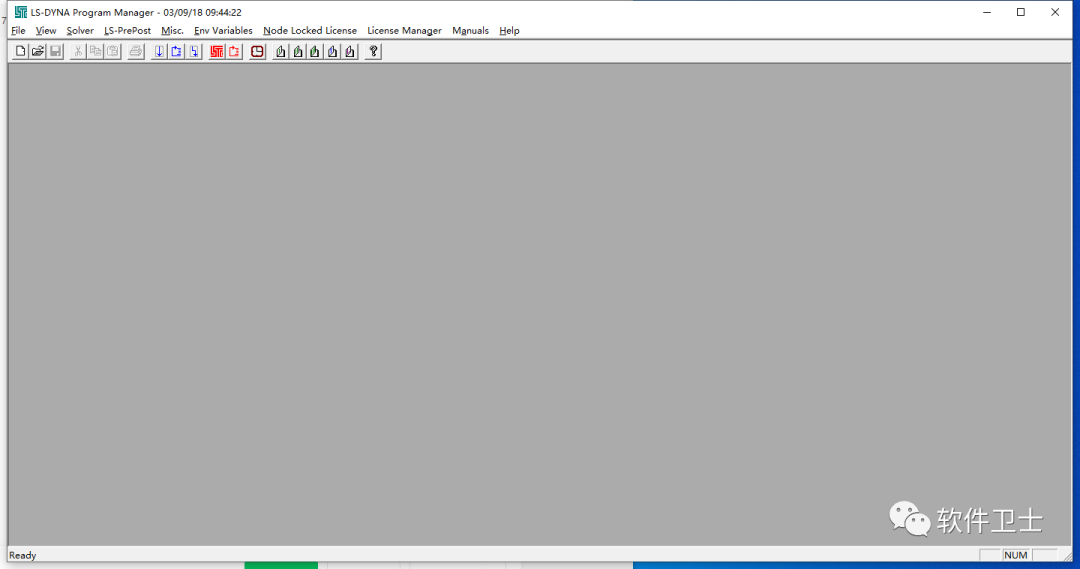Click the blue manual toolbar icon

pyautogui.click(x=333, y=51)
